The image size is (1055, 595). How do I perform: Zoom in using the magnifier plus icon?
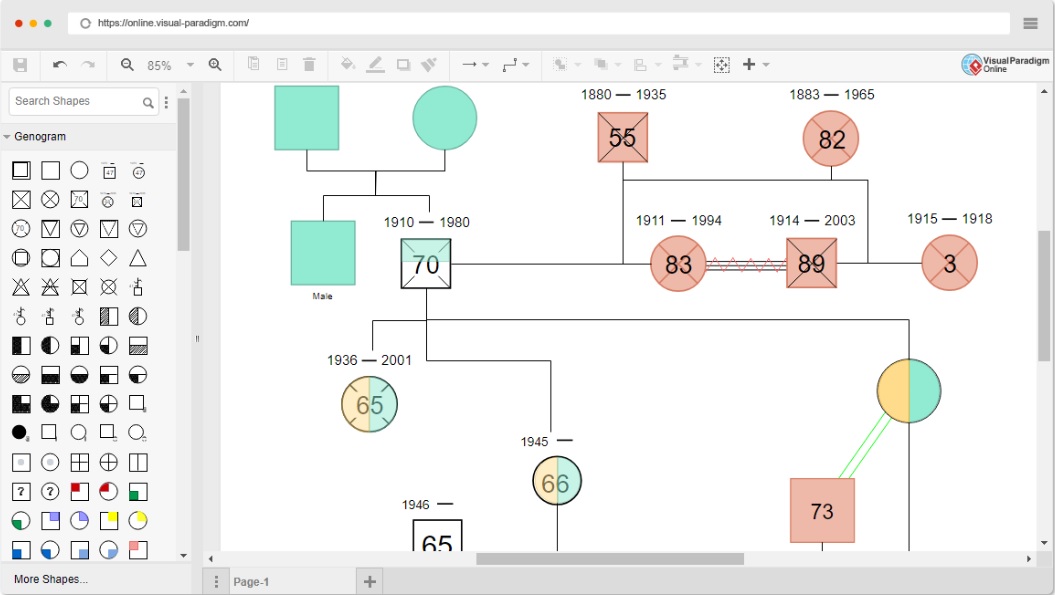click(x=215, y=65)
